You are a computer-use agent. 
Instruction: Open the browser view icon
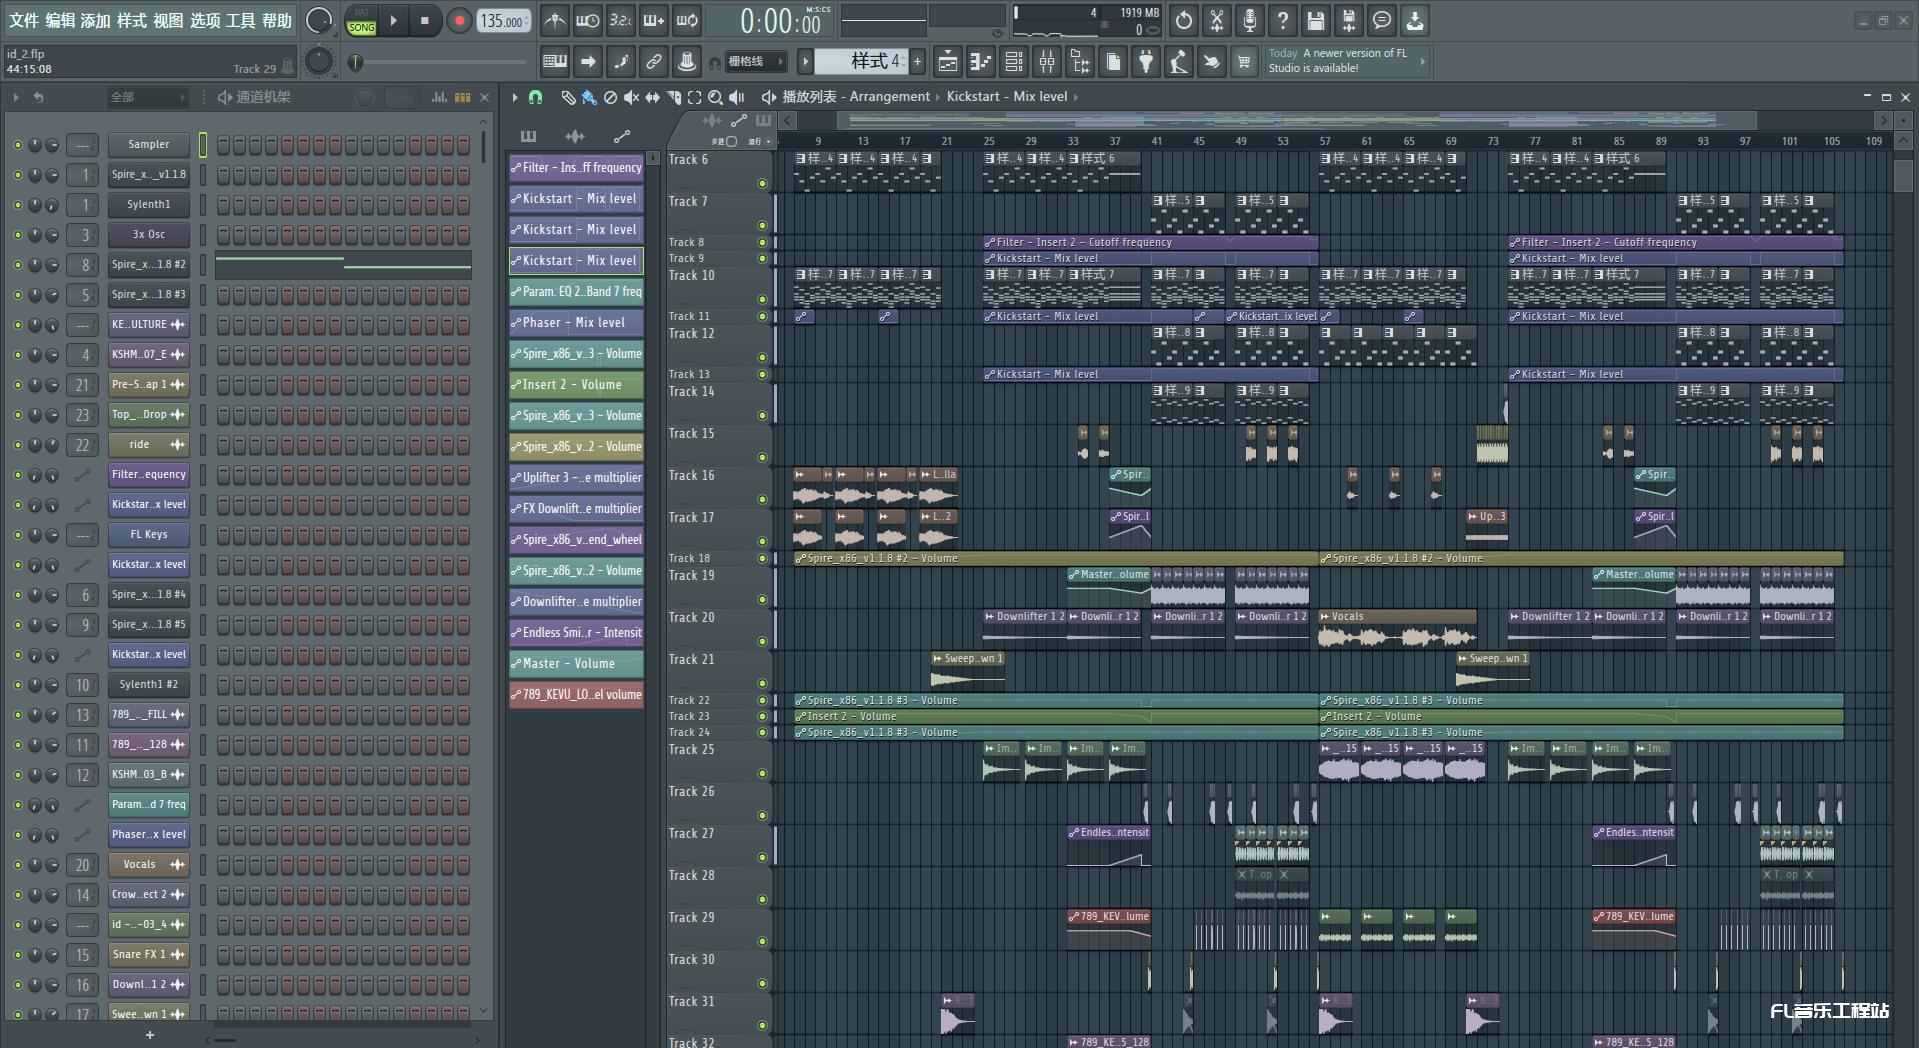(1080, 62)
